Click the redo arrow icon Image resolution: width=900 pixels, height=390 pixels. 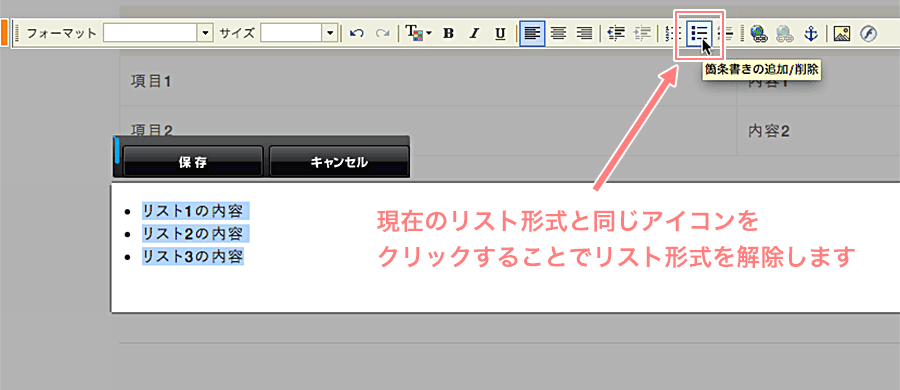coord(382,33)
